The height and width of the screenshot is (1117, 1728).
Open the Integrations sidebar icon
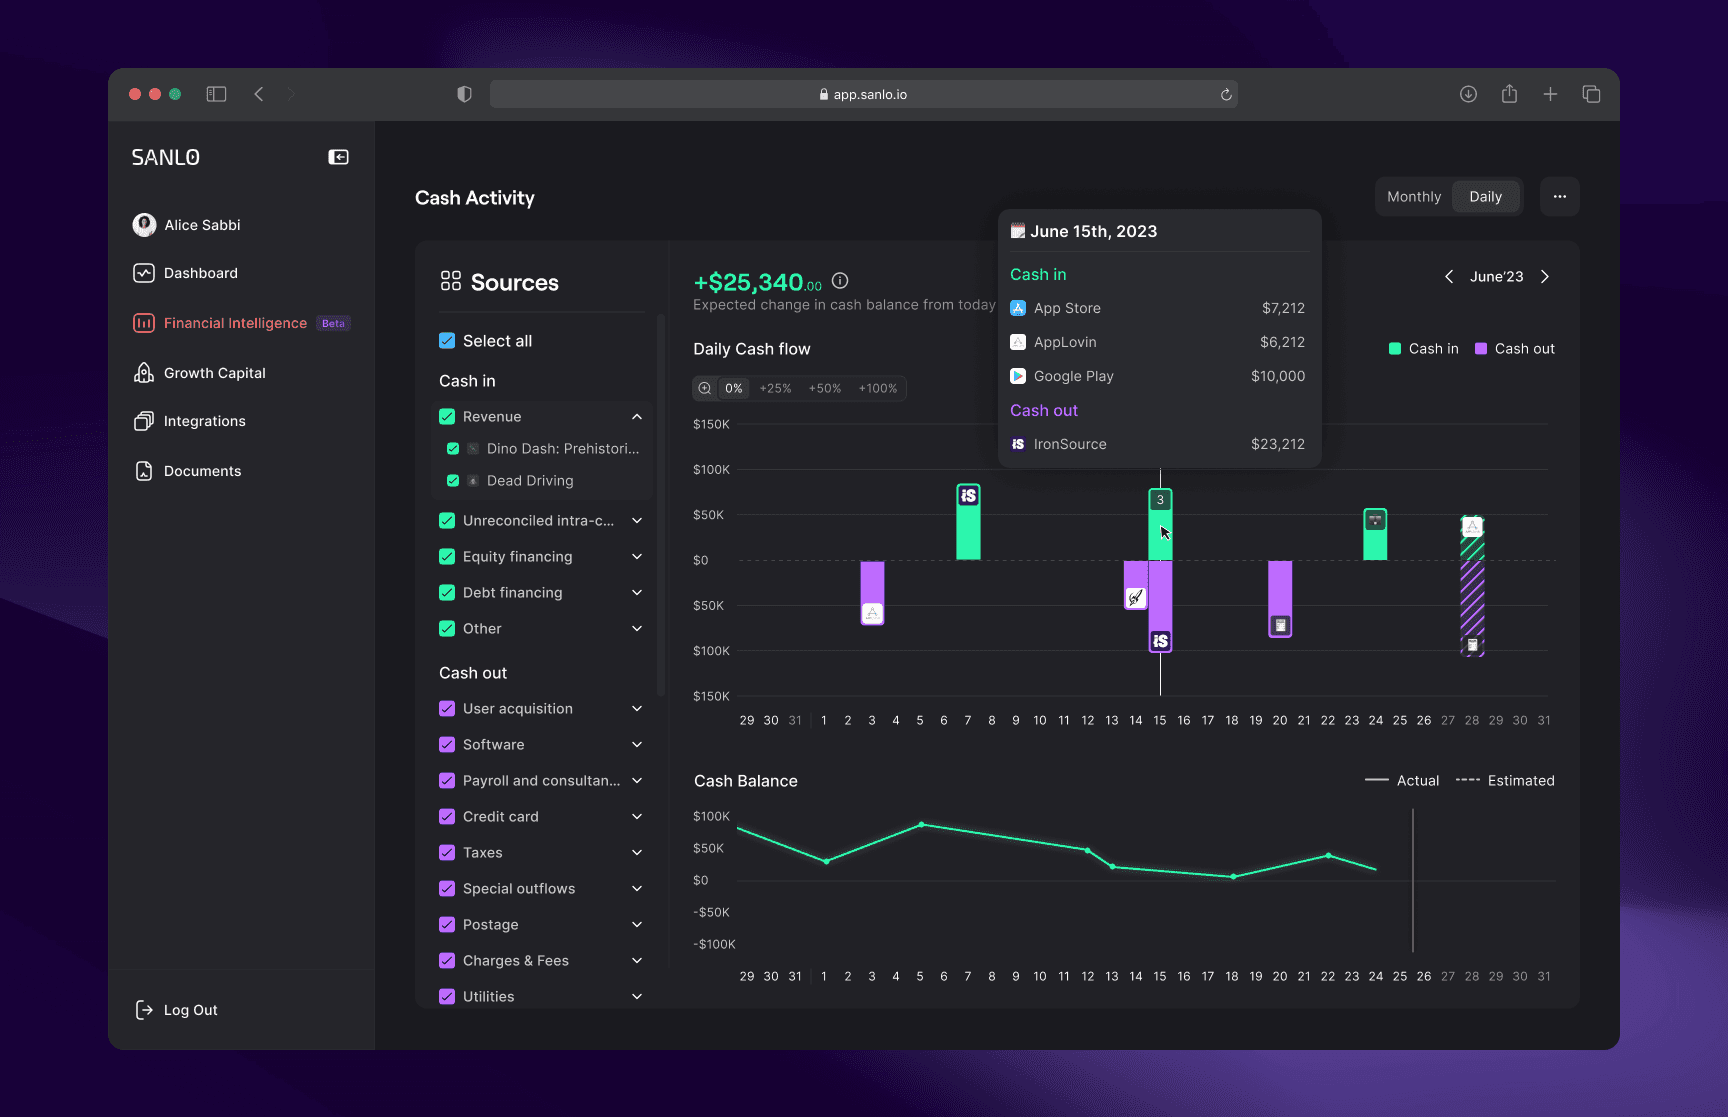coord(144,421)
